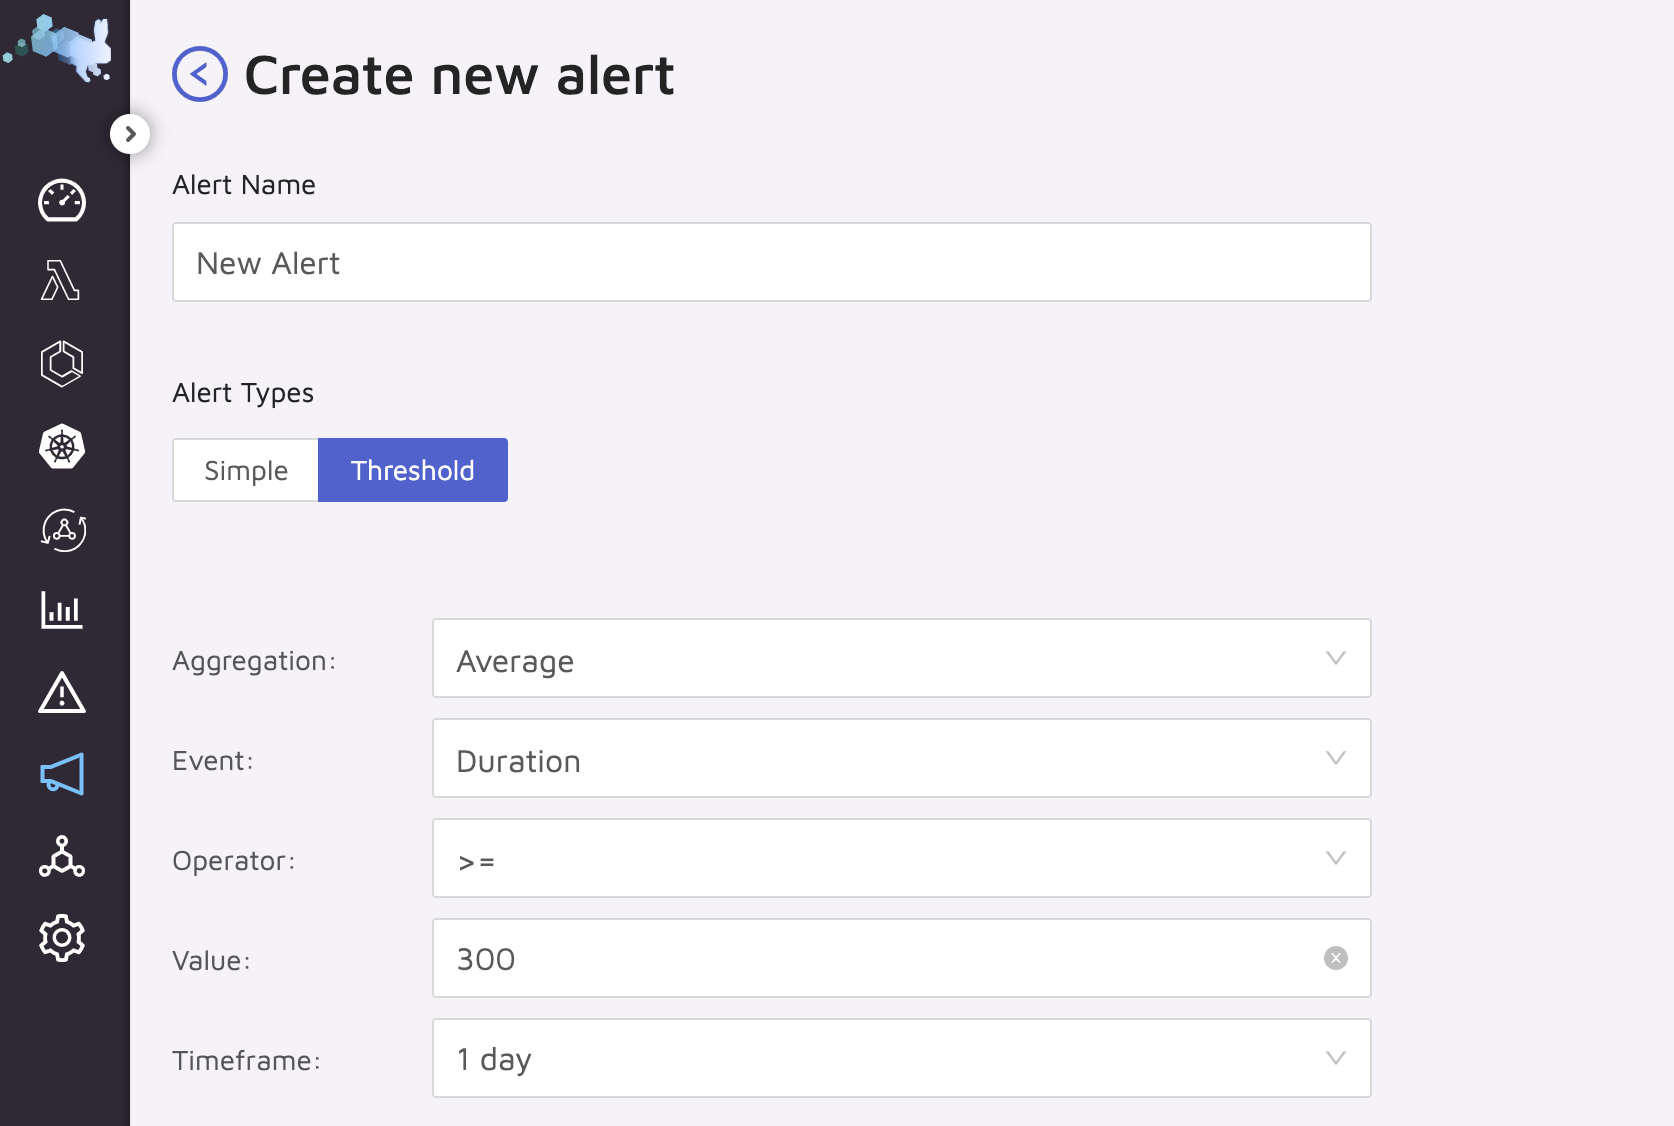
Task: Open the Timeframe dropdown showing 1 day
Action: tap(901, 1058)
